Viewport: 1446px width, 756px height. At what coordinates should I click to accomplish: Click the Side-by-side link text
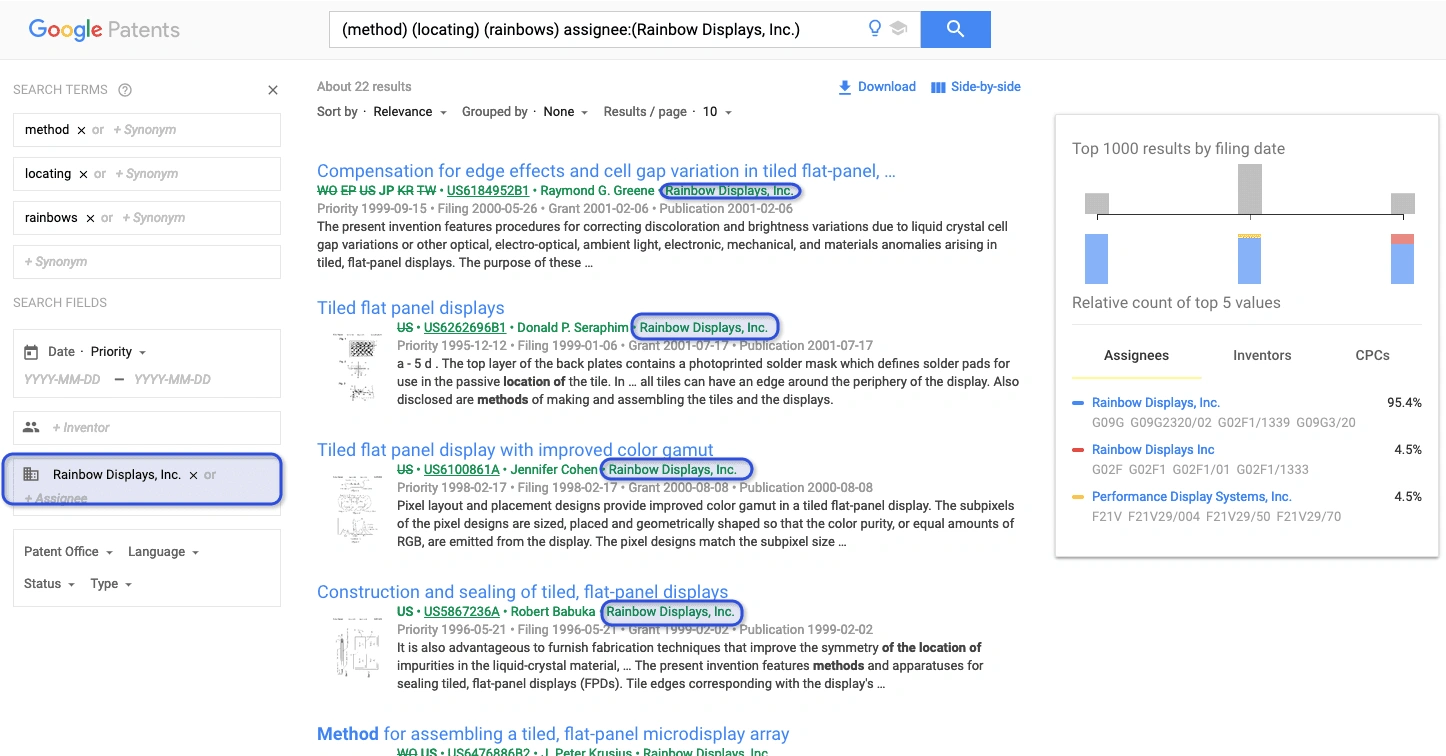pyautogui.click(x=986, y=87)
